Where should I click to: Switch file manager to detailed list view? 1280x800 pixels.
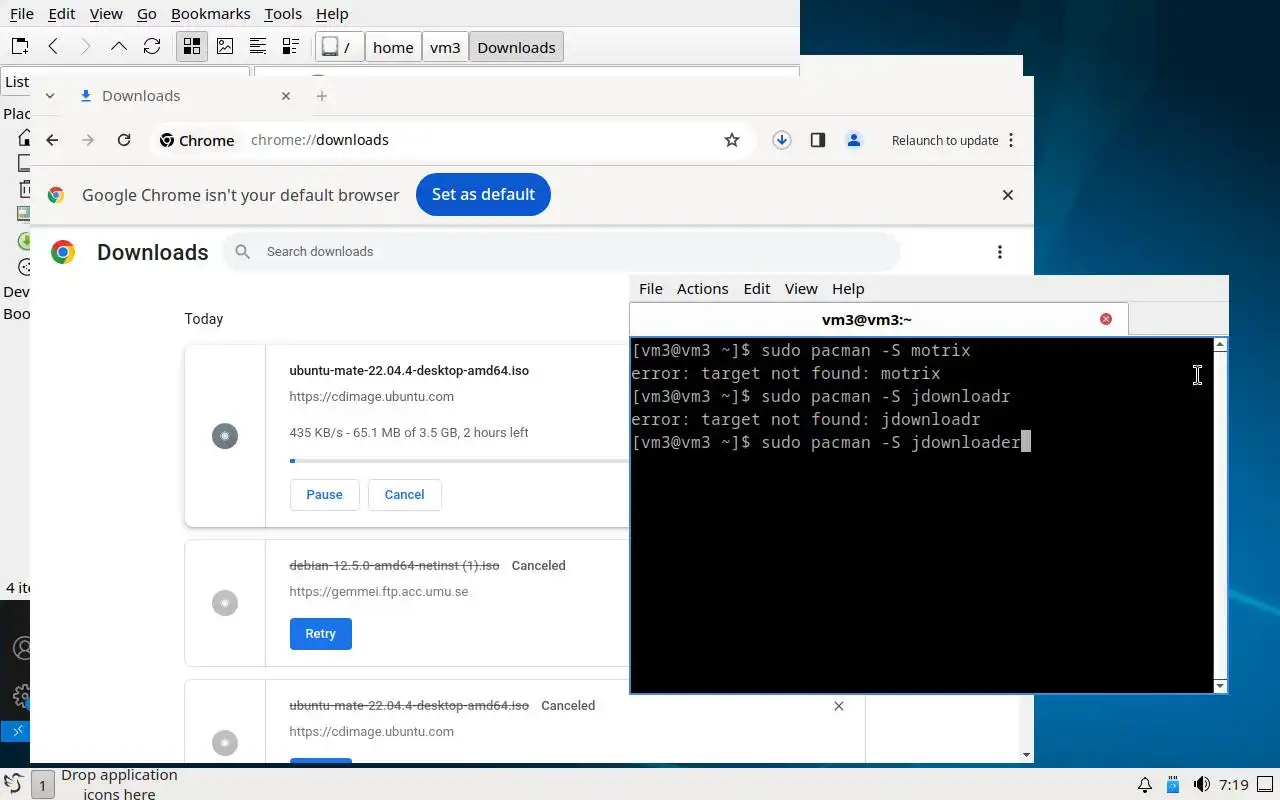[x=291, y=47]
